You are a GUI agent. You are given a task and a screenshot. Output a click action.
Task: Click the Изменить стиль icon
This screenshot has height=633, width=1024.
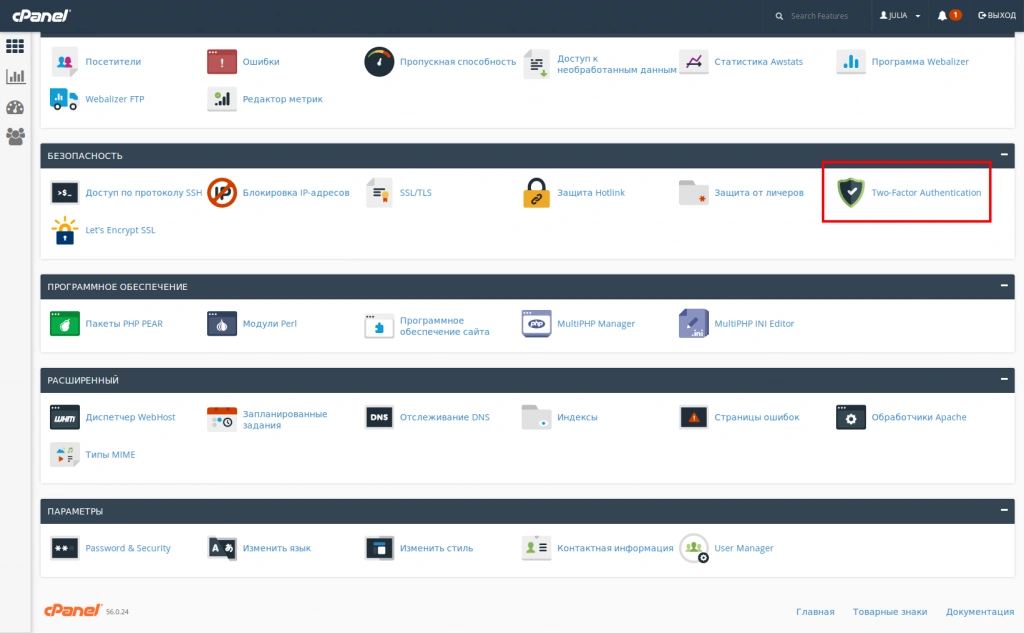379,548
